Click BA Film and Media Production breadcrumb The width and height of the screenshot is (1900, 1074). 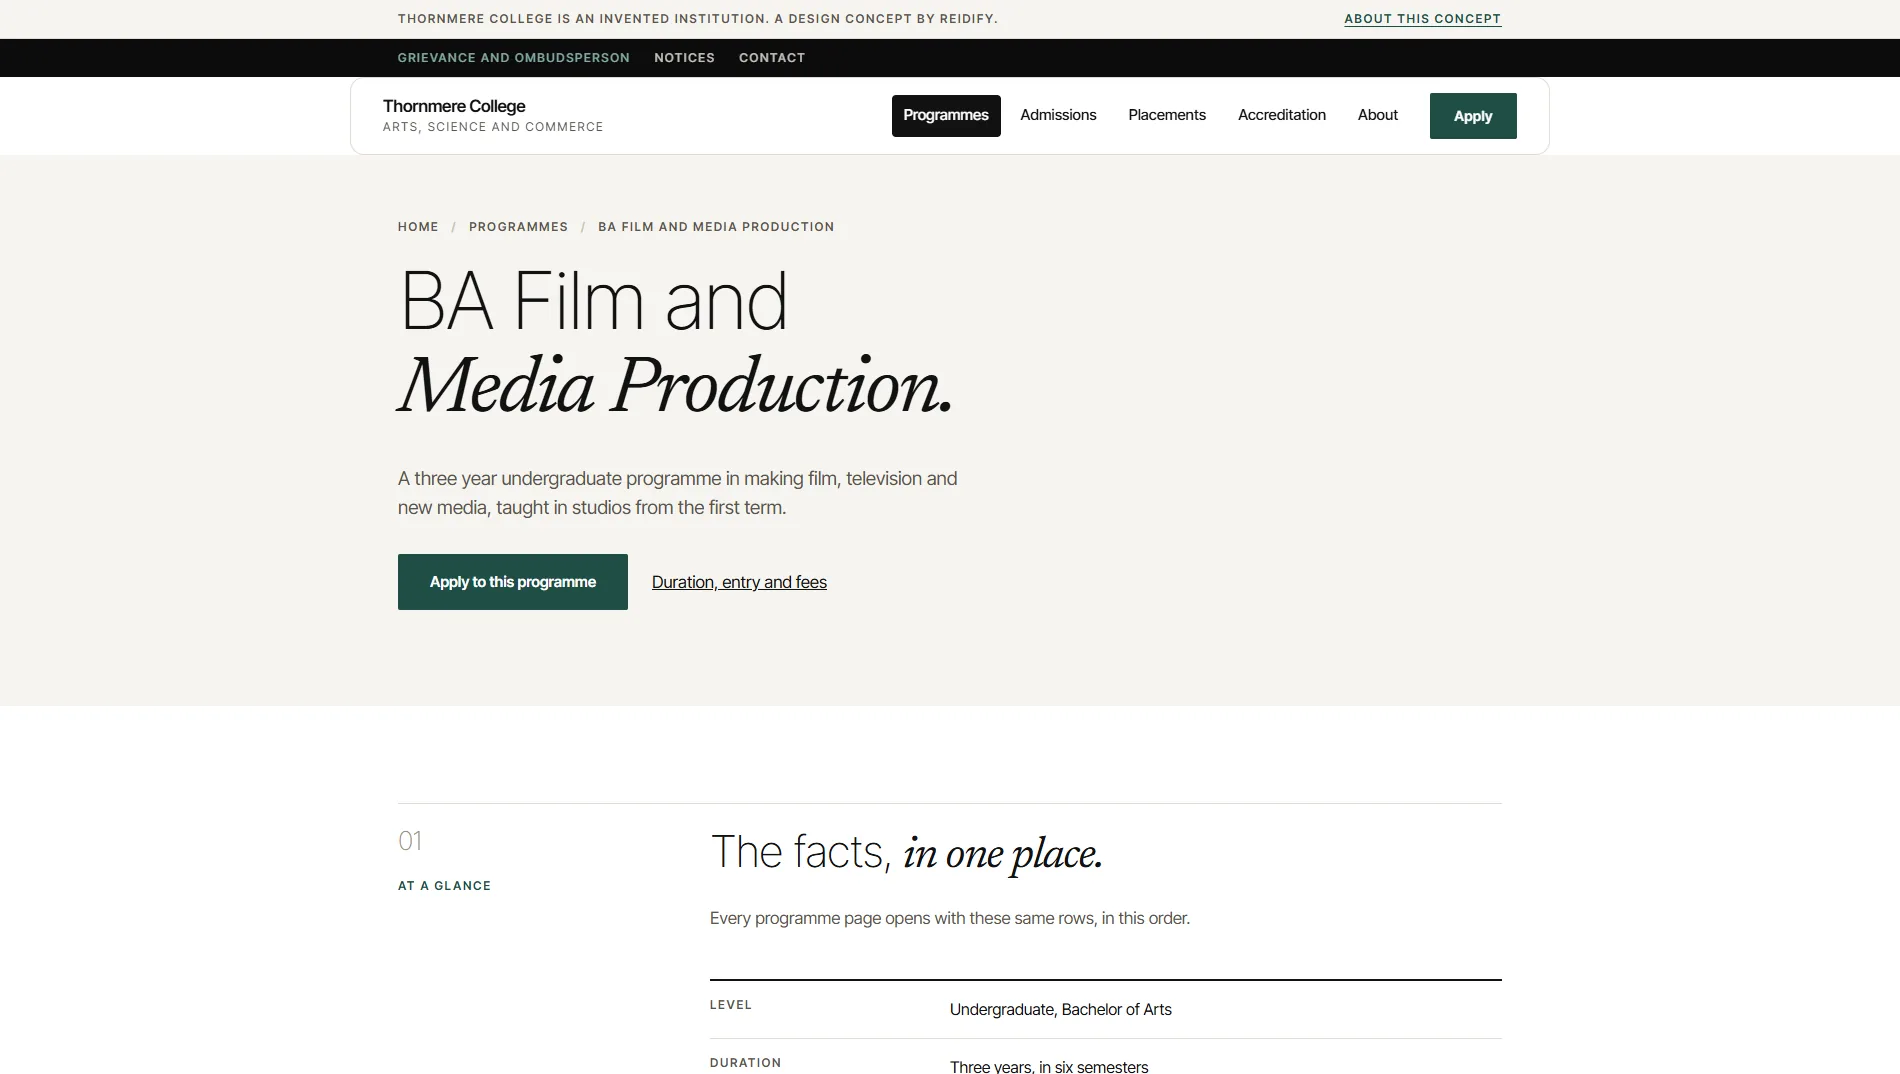716,227
